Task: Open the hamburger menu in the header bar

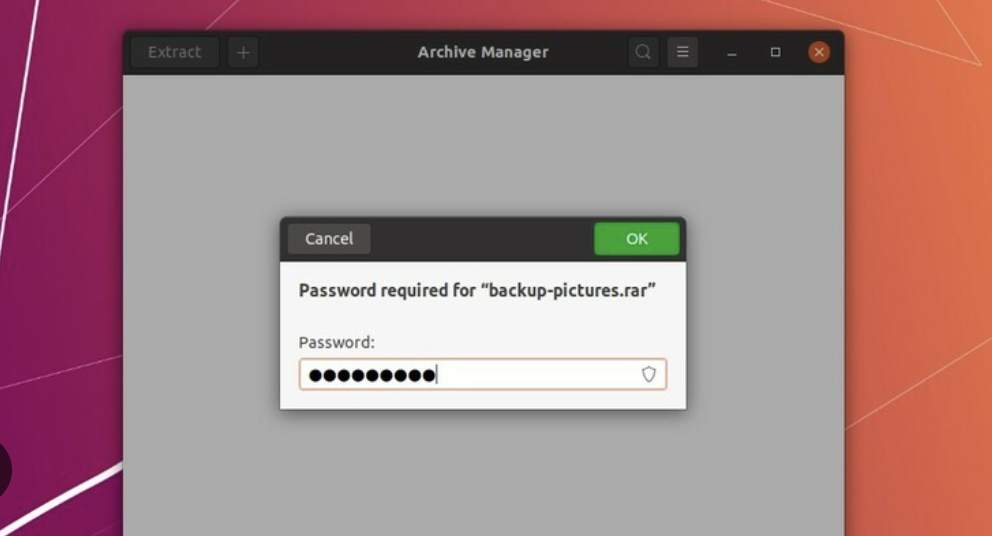Action: [683, 52]
